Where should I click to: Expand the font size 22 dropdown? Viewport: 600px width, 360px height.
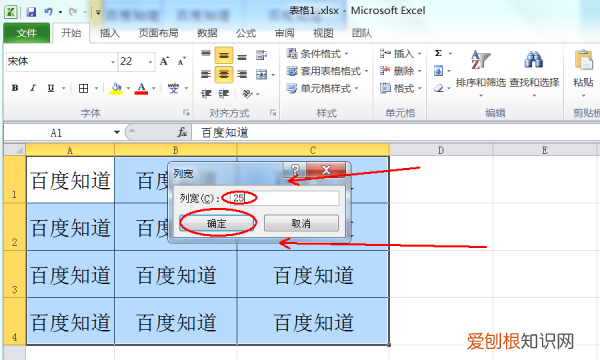(x=150, y=62)
